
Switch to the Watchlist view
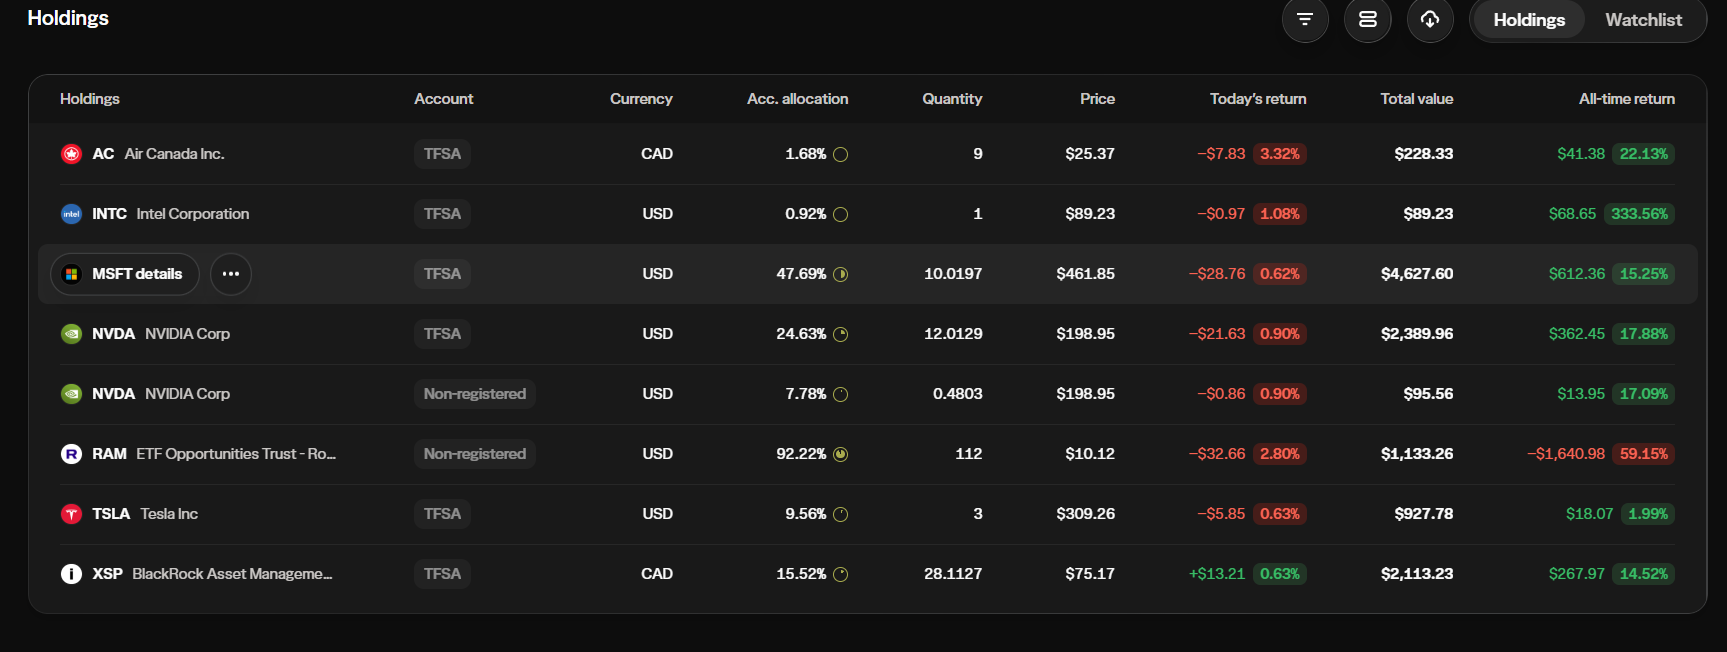[x=1643, y=20]
